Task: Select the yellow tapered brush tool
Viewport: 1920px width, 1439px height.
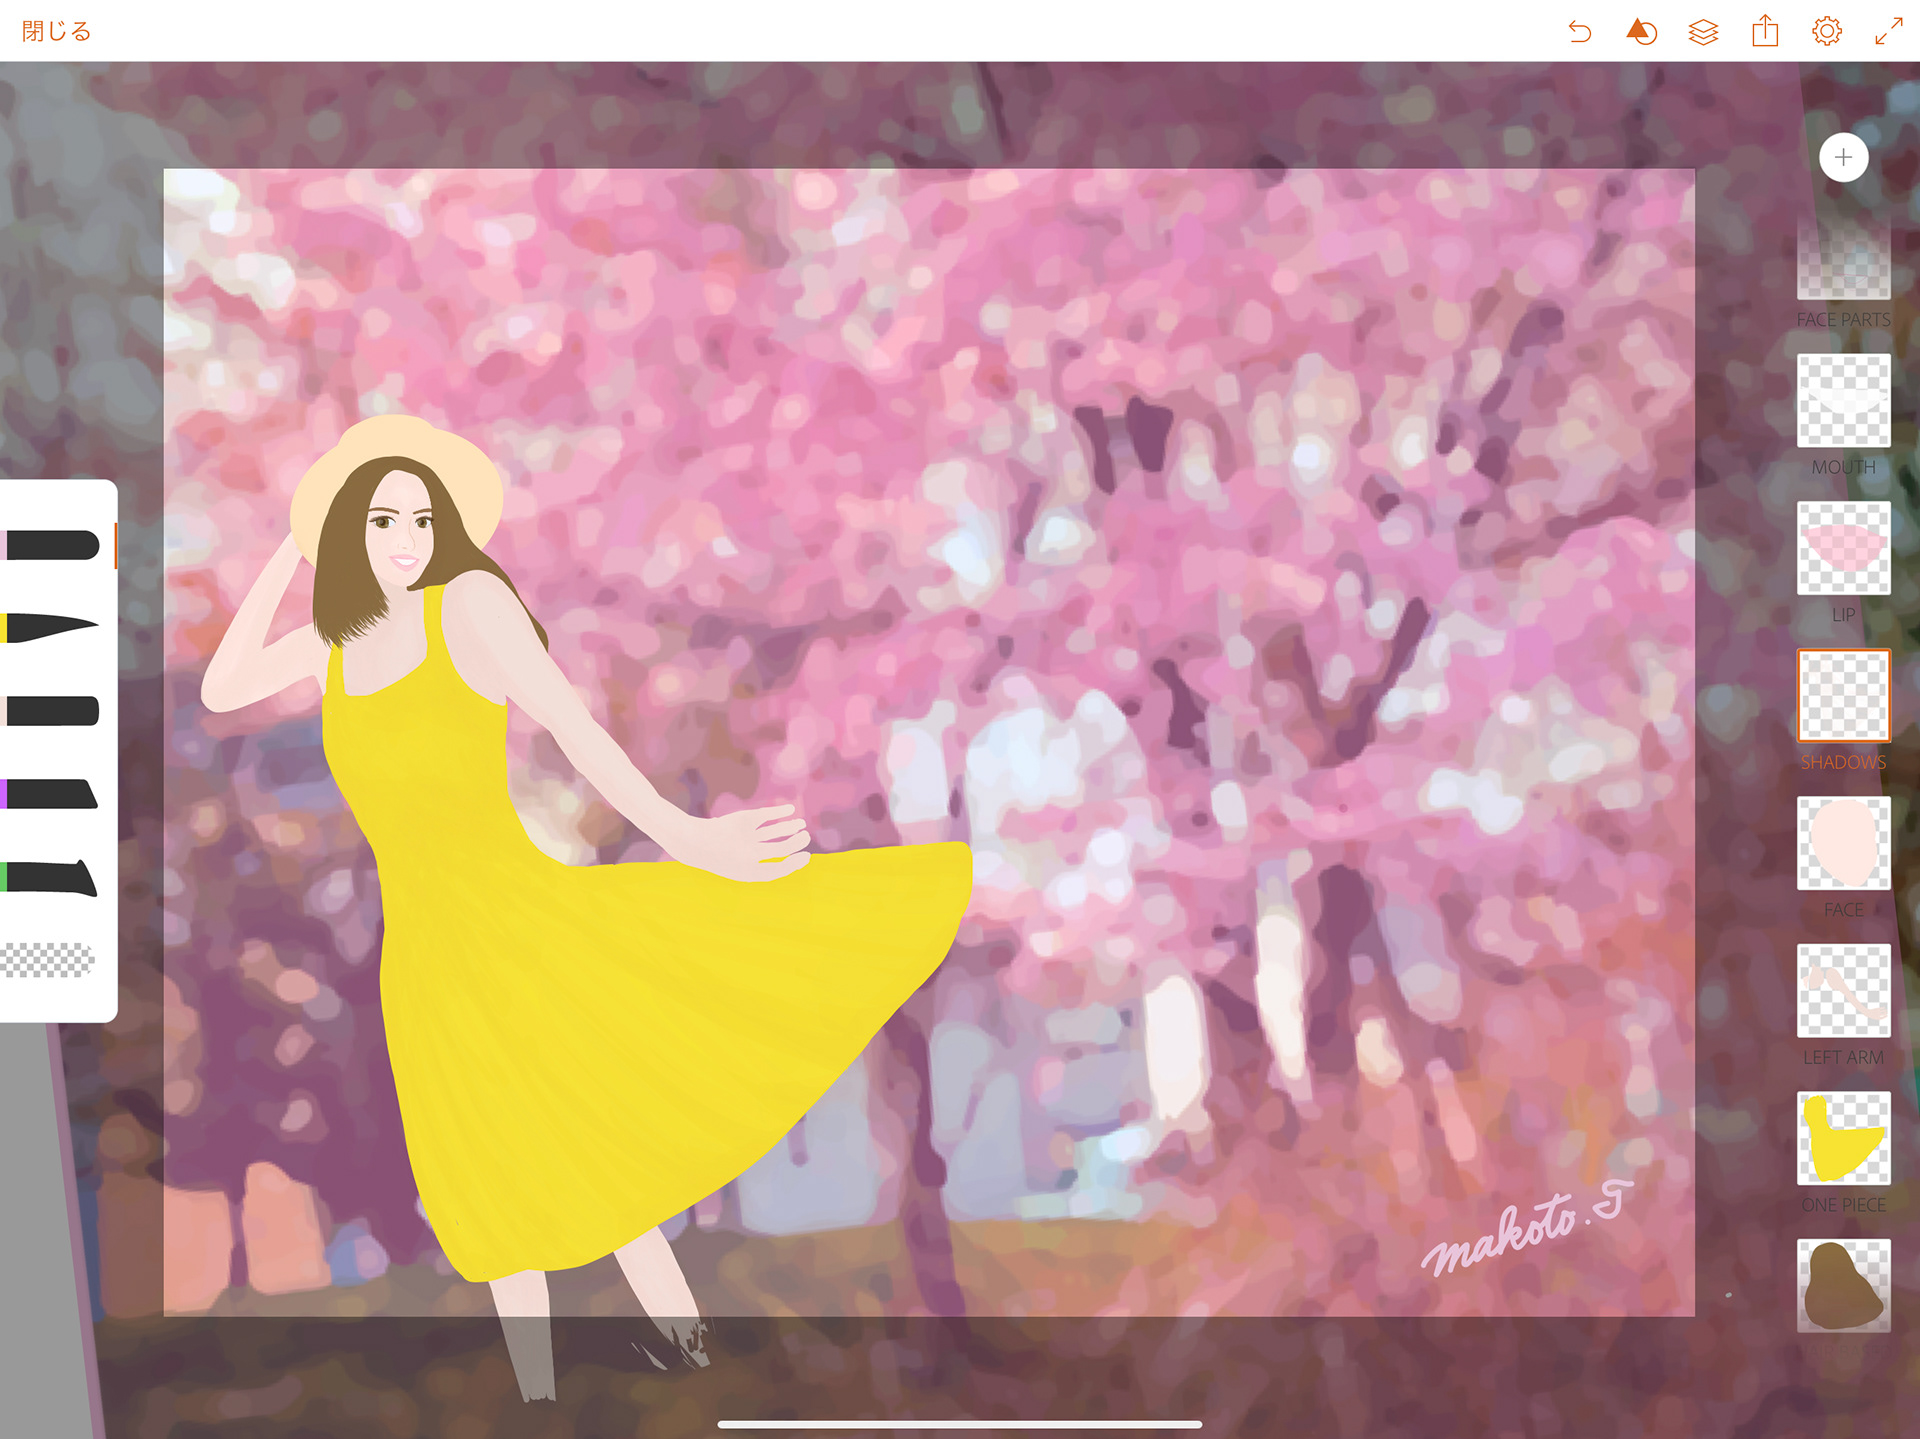Action: coord(50,627)
